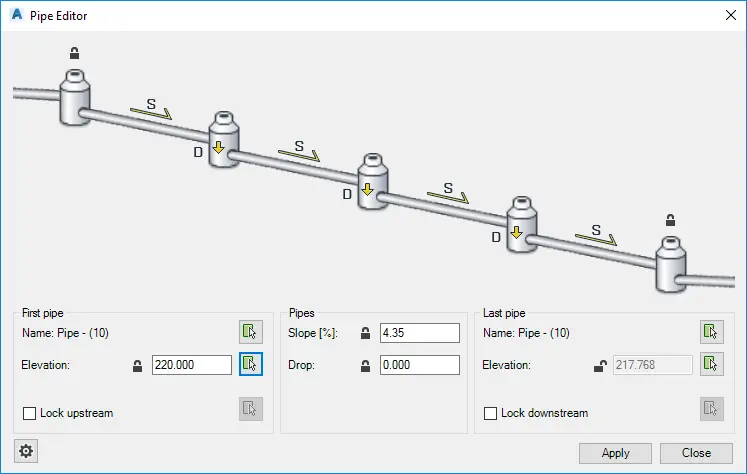Click padlock above last structure in diagram
The height and width of the screenshot is (474, 747).
670,220
